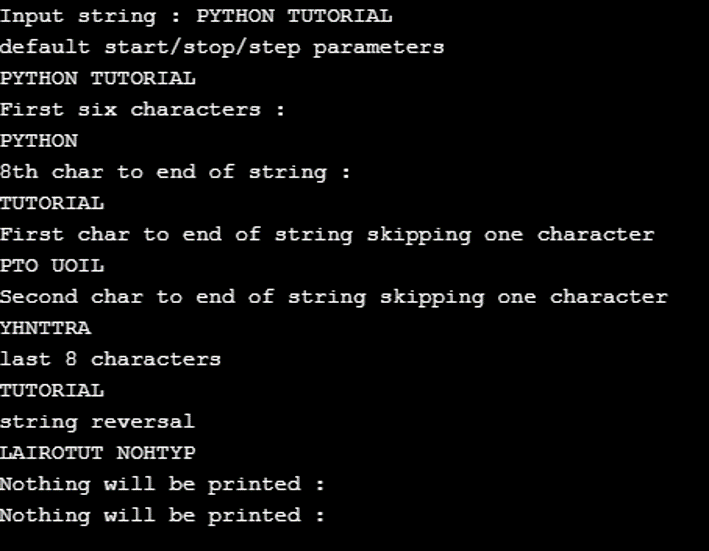Click the 'default start/stop/step parameters' line

222,47
